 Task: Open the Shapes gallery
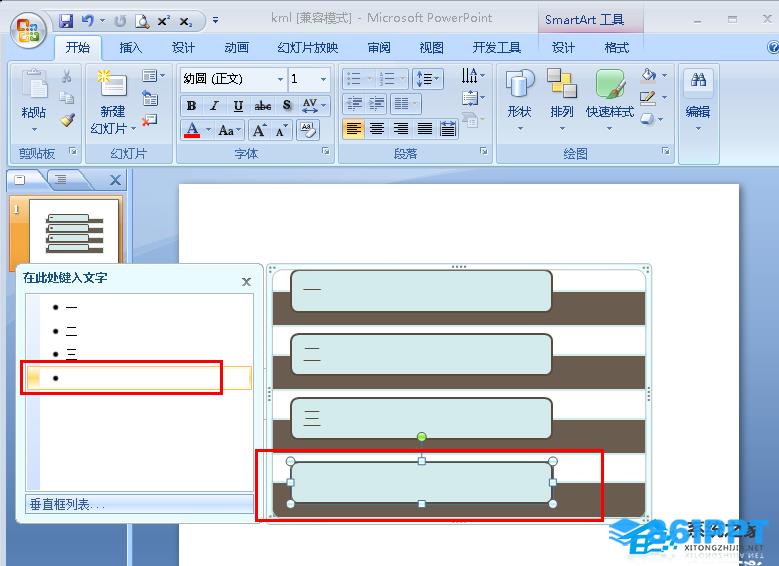click(x=519, y=99)
